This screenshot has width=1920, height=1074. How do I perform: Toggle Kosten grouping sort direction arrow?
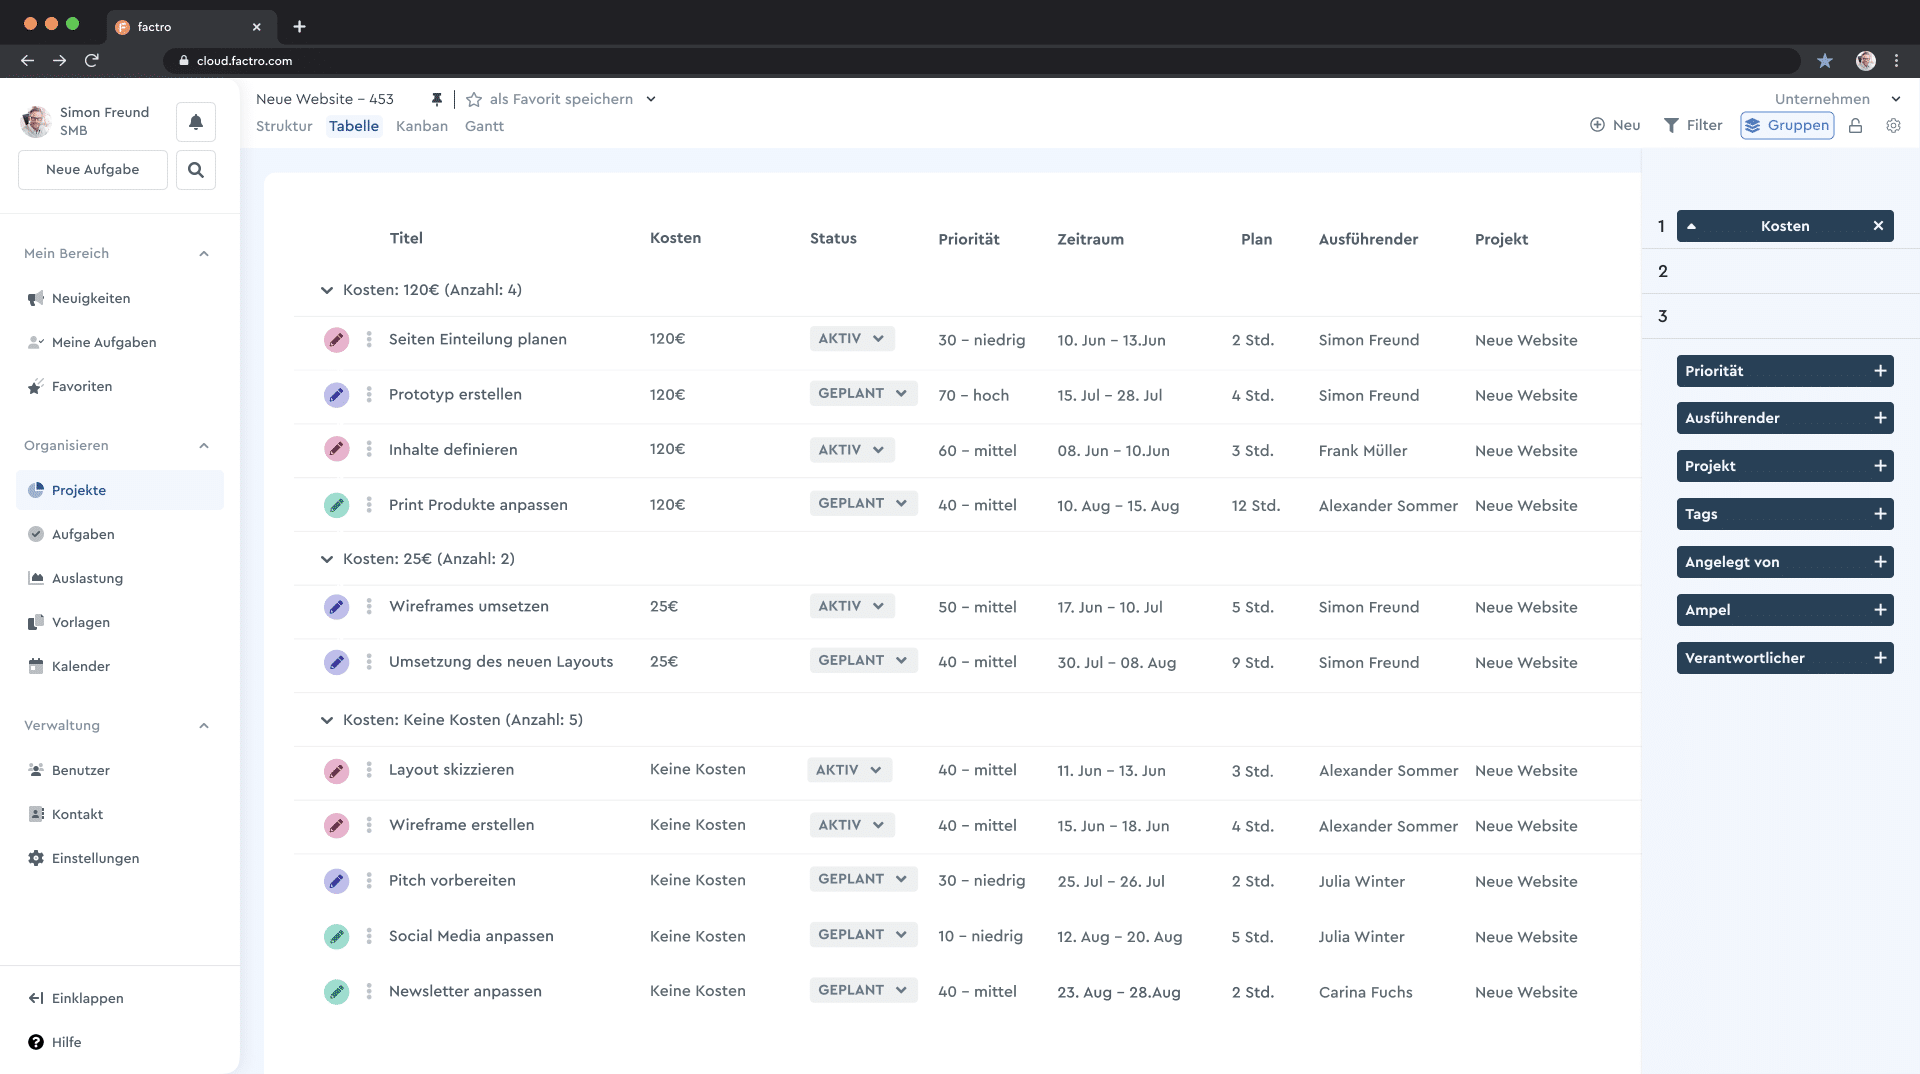(x=1692, y=226)
